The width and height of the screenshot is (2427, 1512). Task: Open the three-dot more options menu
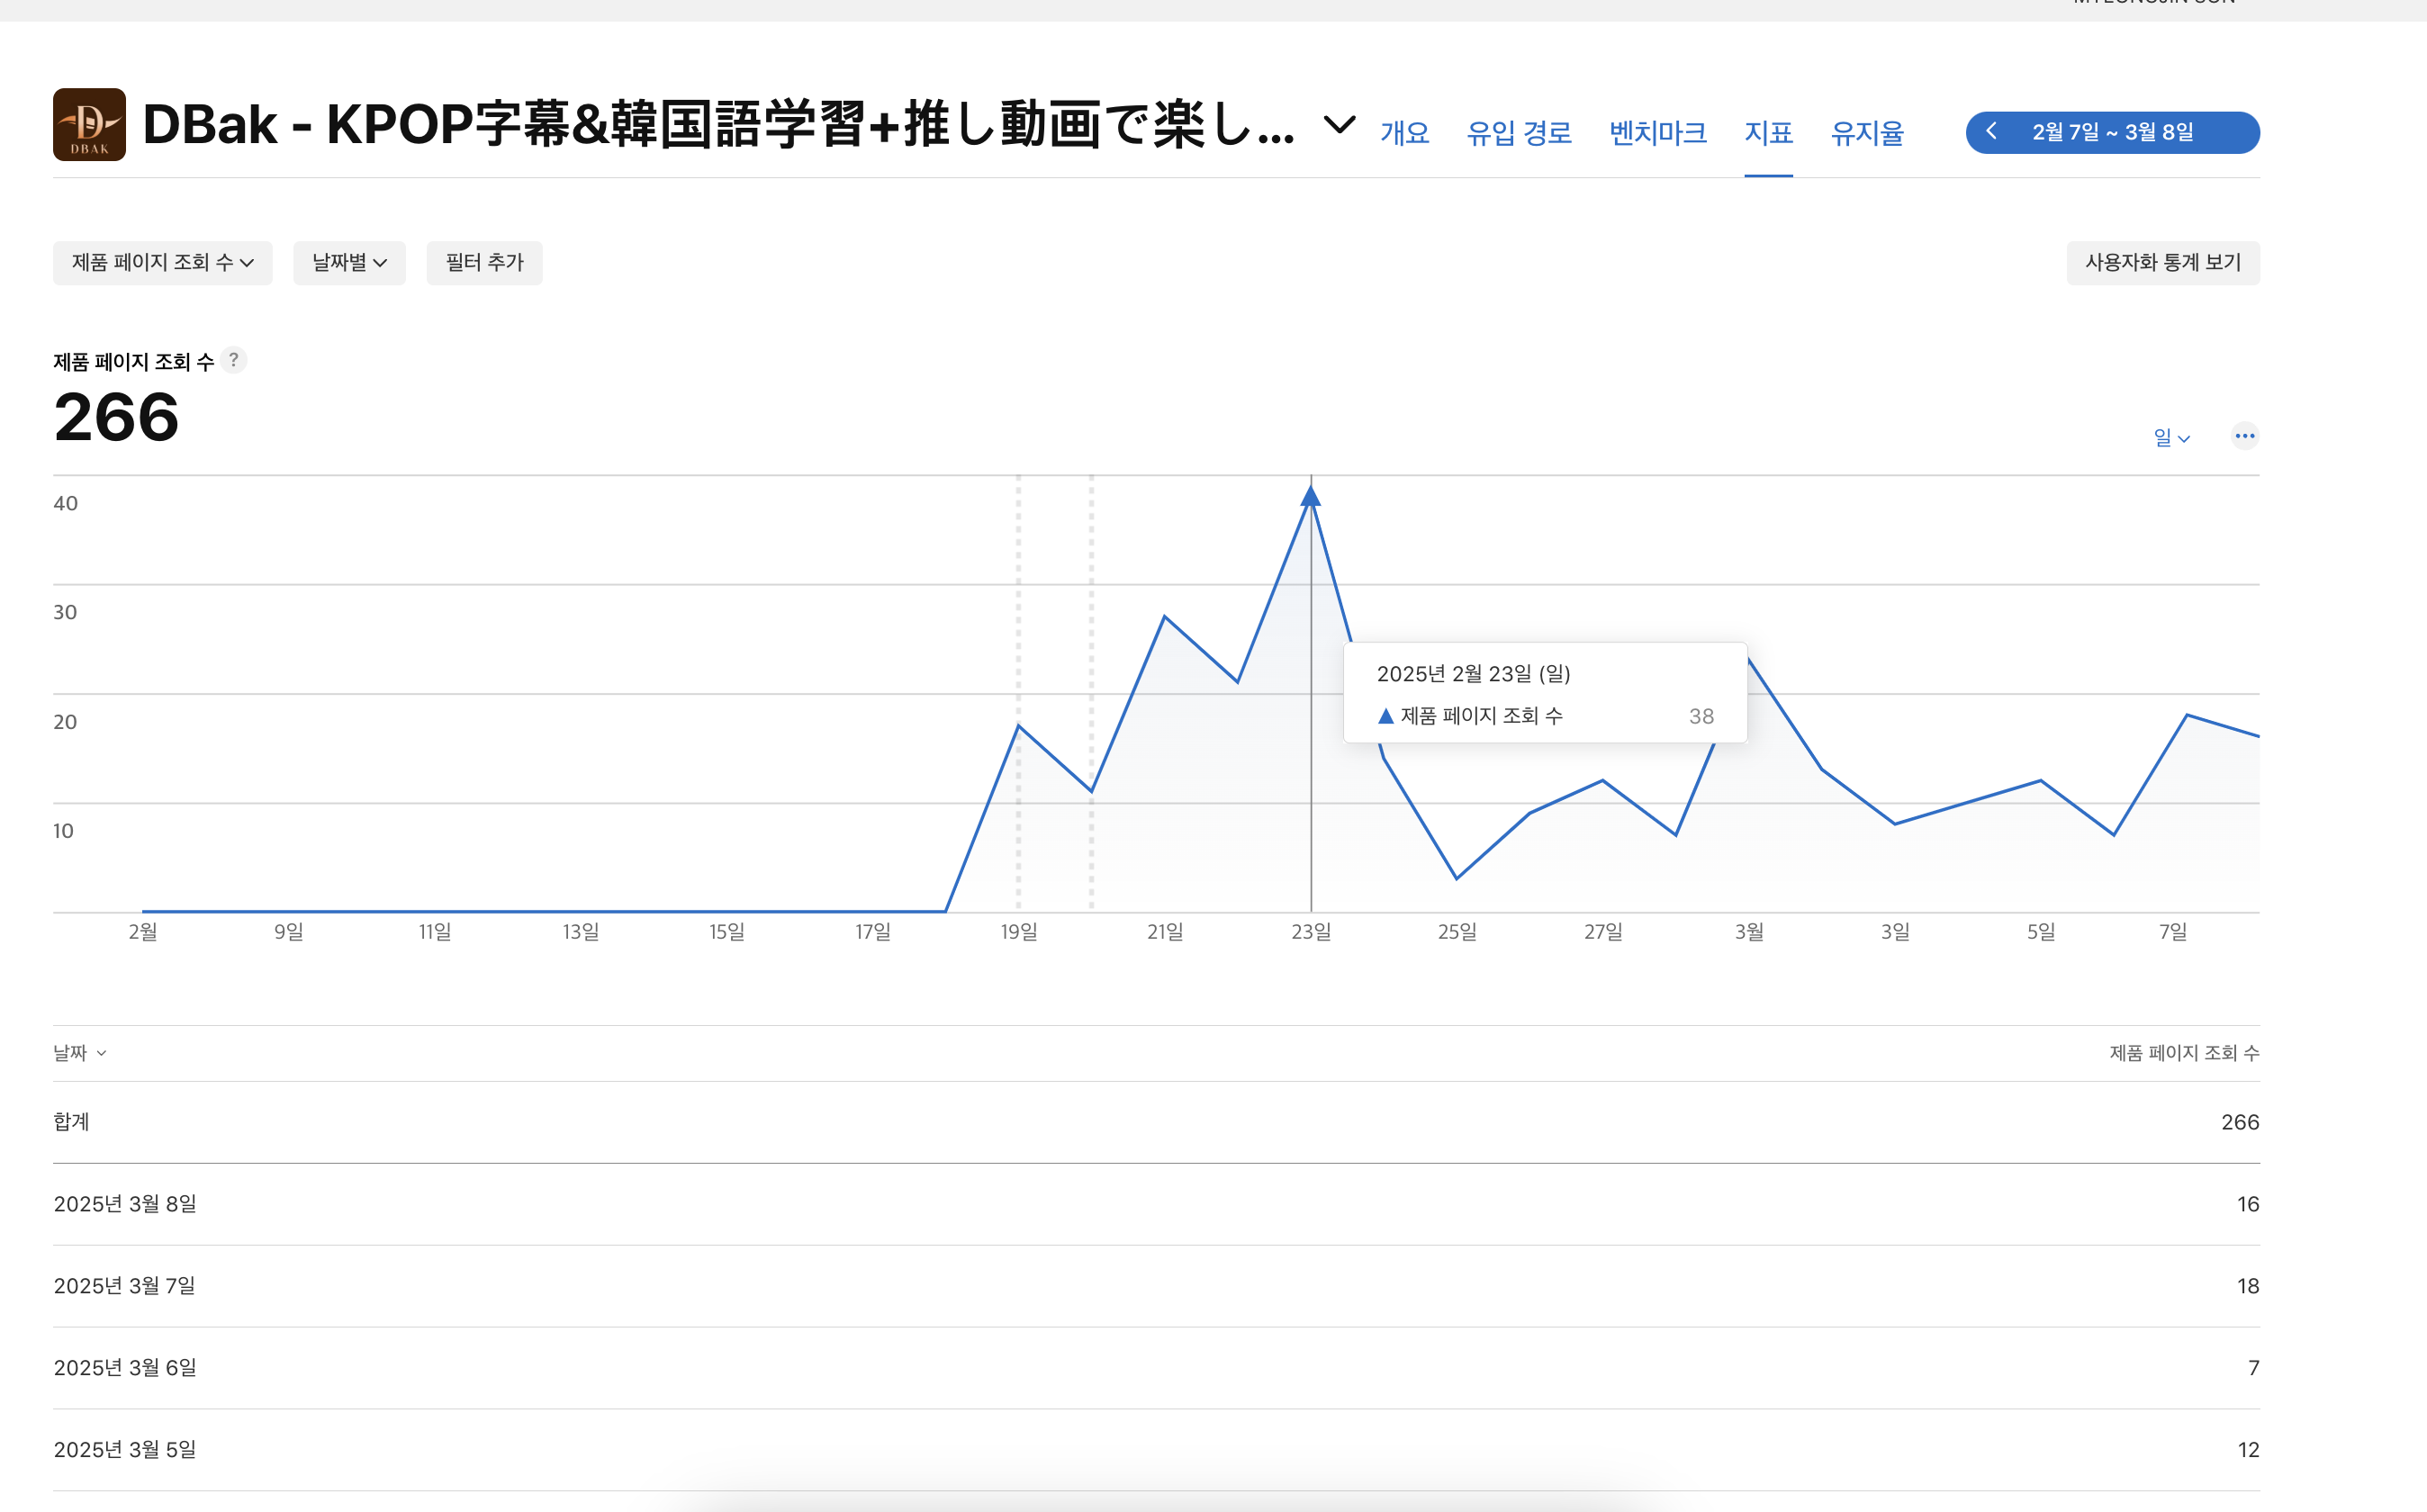click(2244, 436)
